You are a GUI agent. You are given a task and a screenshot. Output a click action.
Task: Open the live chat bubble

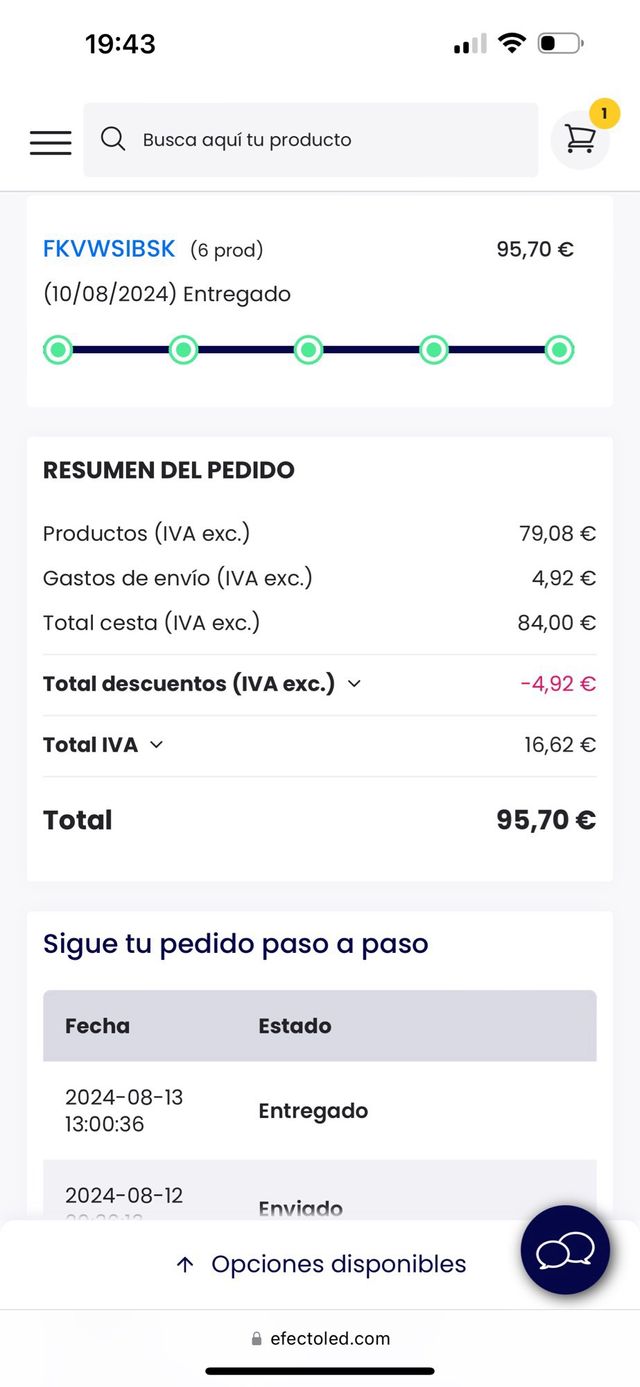(565, 1250)
